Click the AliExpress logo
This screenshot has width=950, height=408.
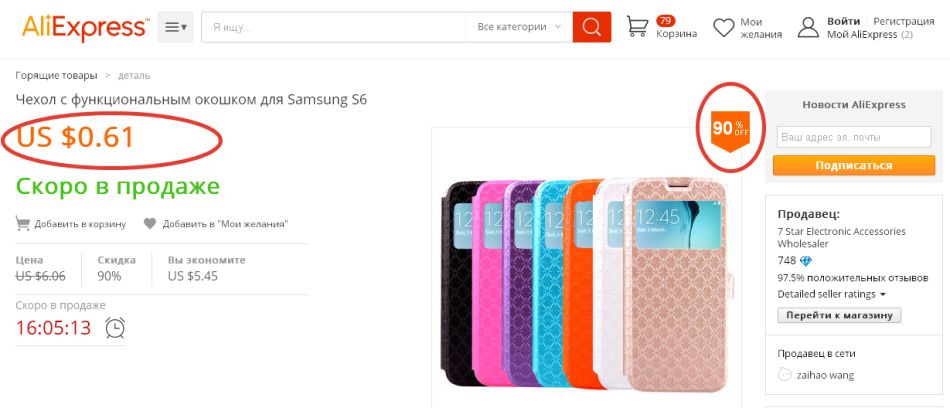click(x=85, y=27)
